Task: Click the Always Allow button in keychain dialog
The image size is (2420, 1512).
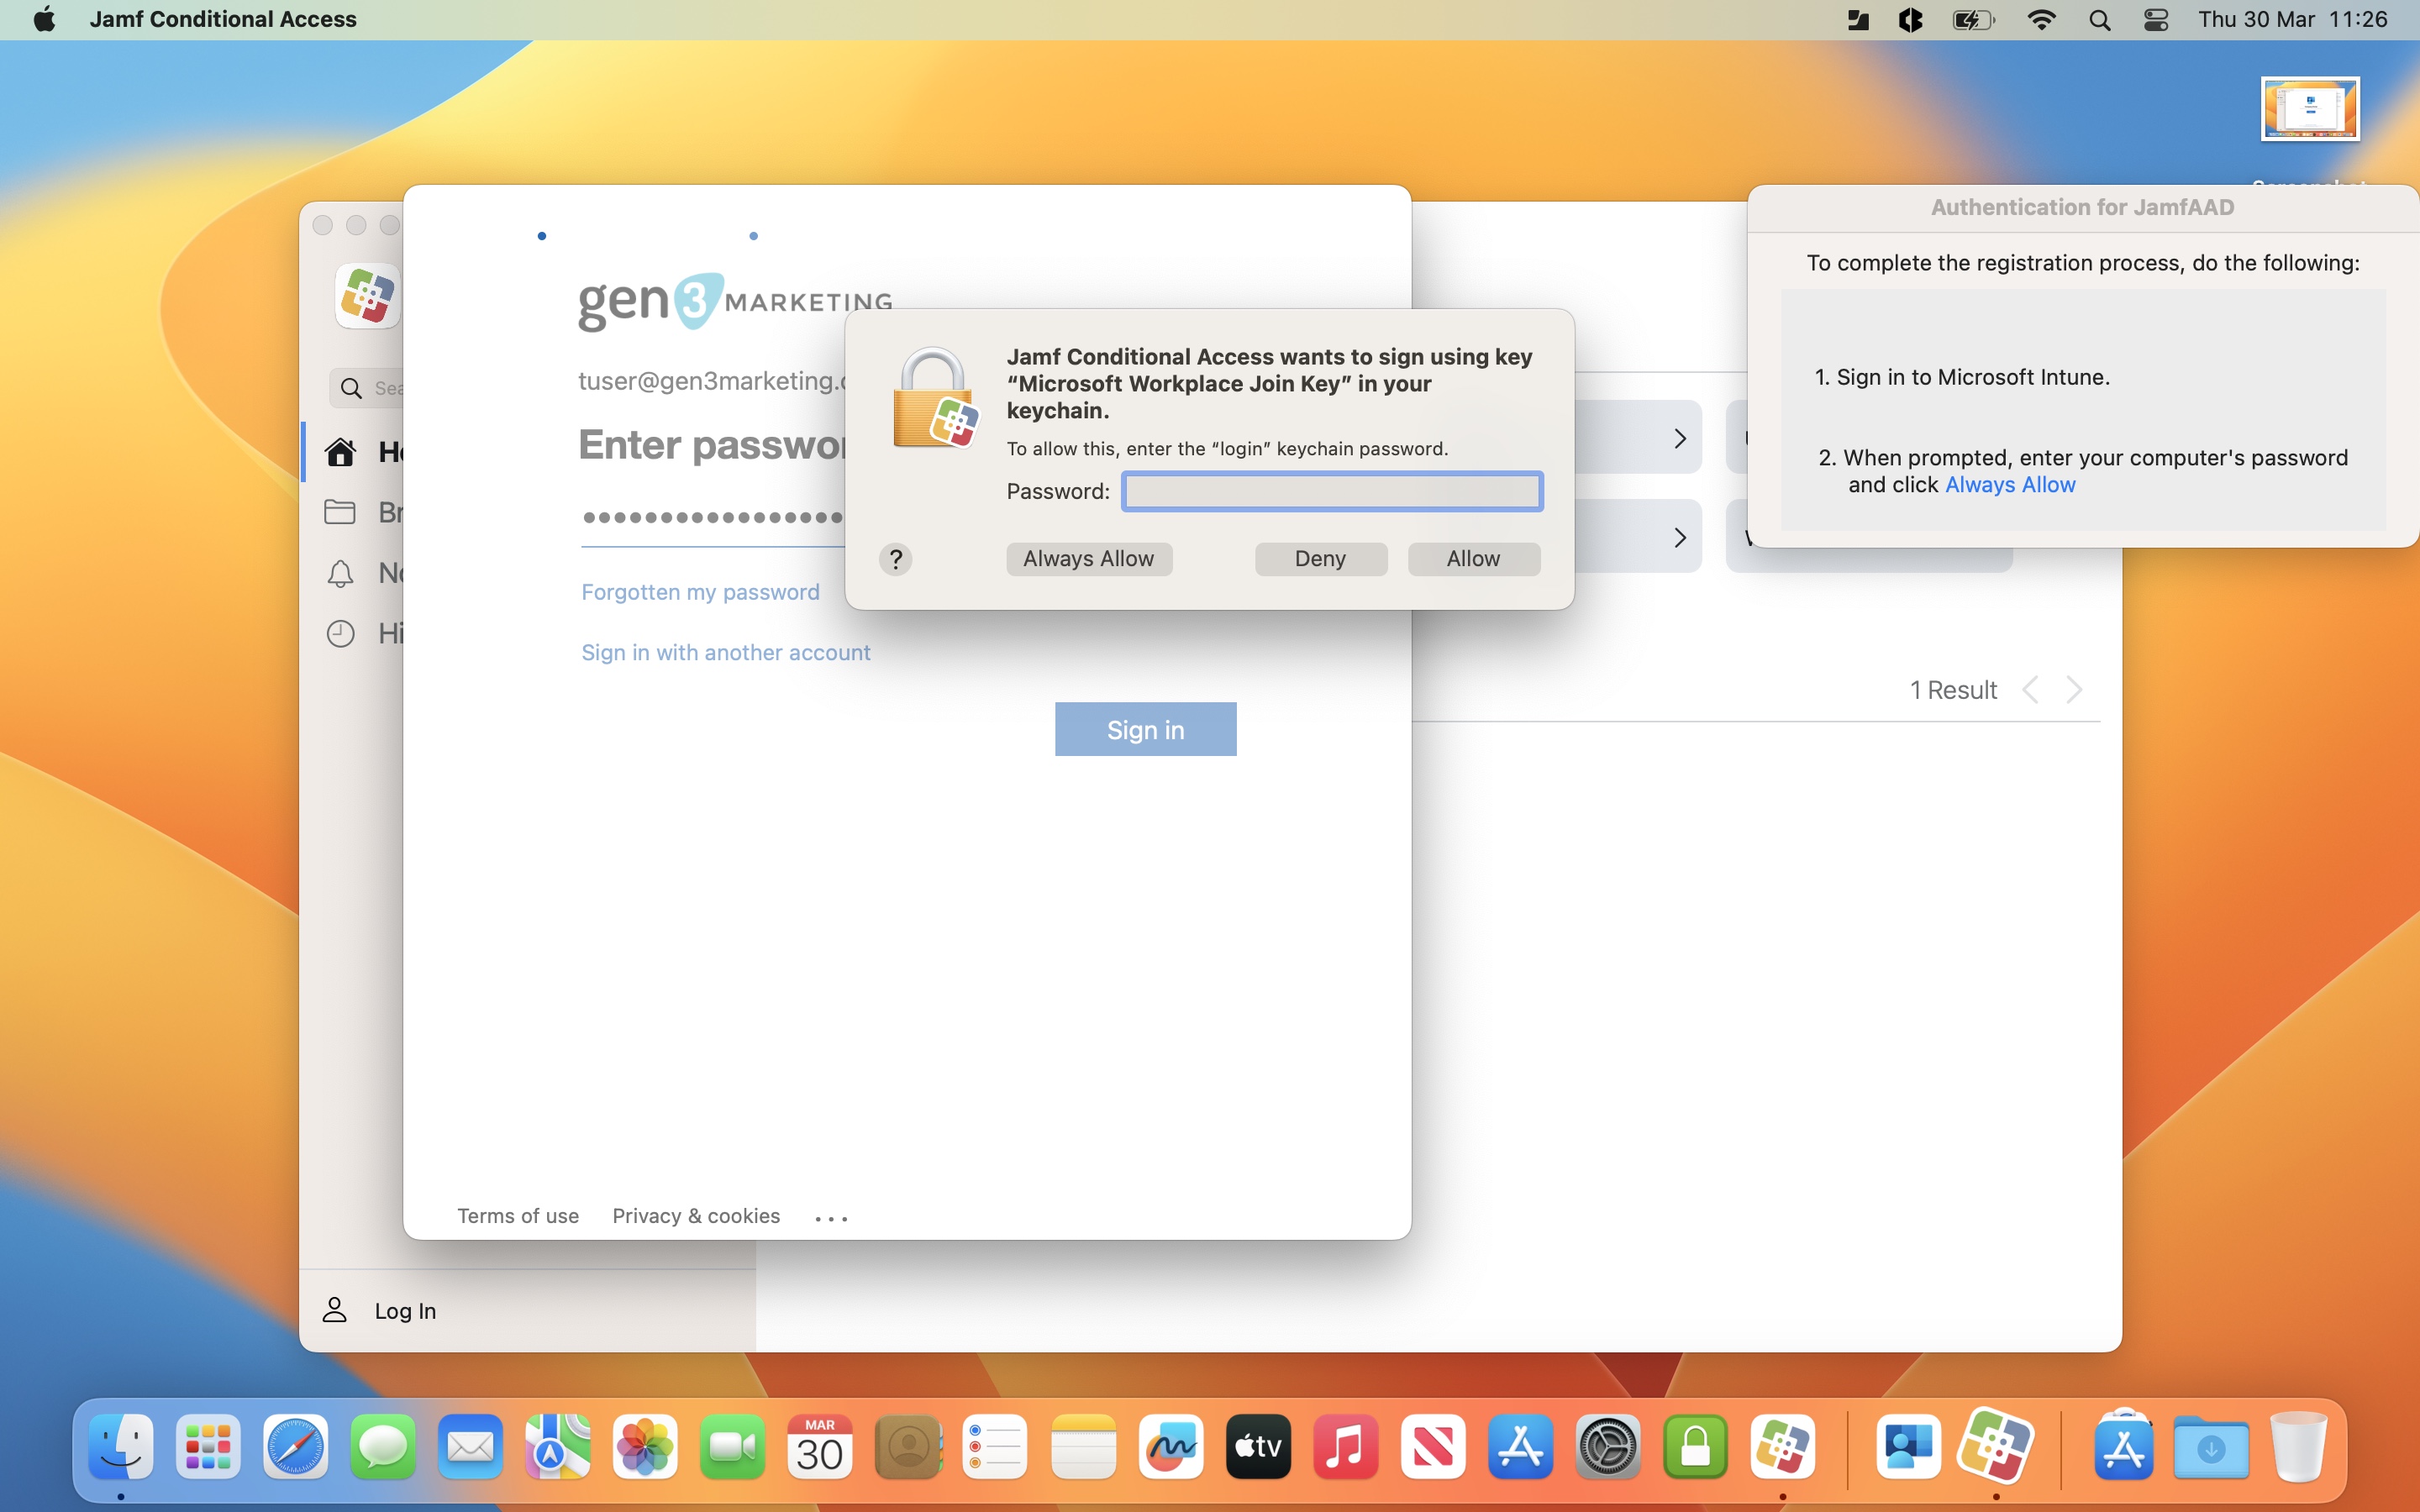Action: click(1088, 559)
